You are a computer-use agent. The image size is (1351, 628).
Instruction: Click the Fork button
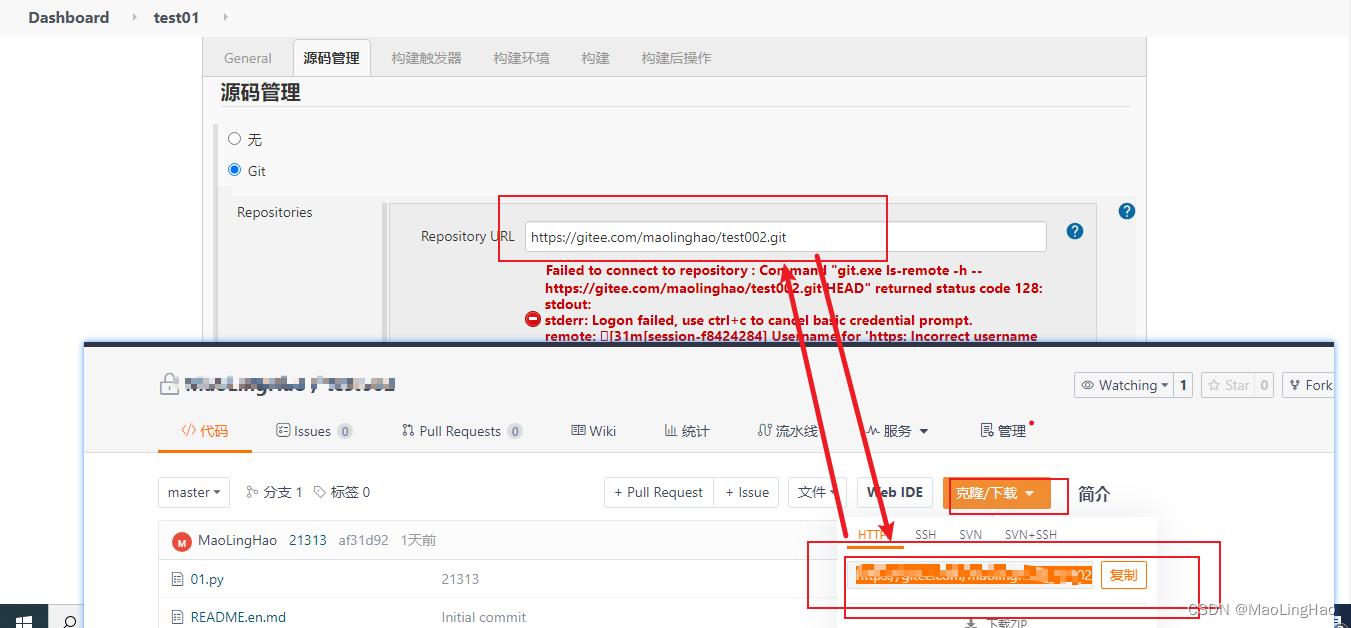1309,385
